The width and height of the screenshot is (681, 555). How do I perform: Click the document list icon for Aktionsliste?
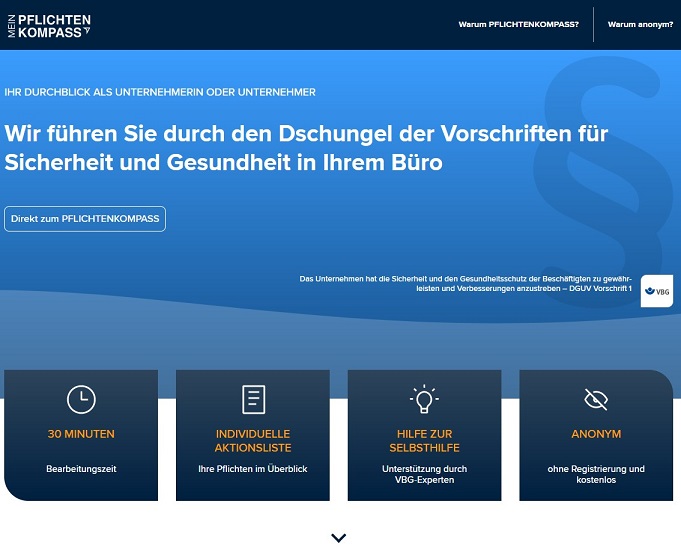[x=253, y=399]
